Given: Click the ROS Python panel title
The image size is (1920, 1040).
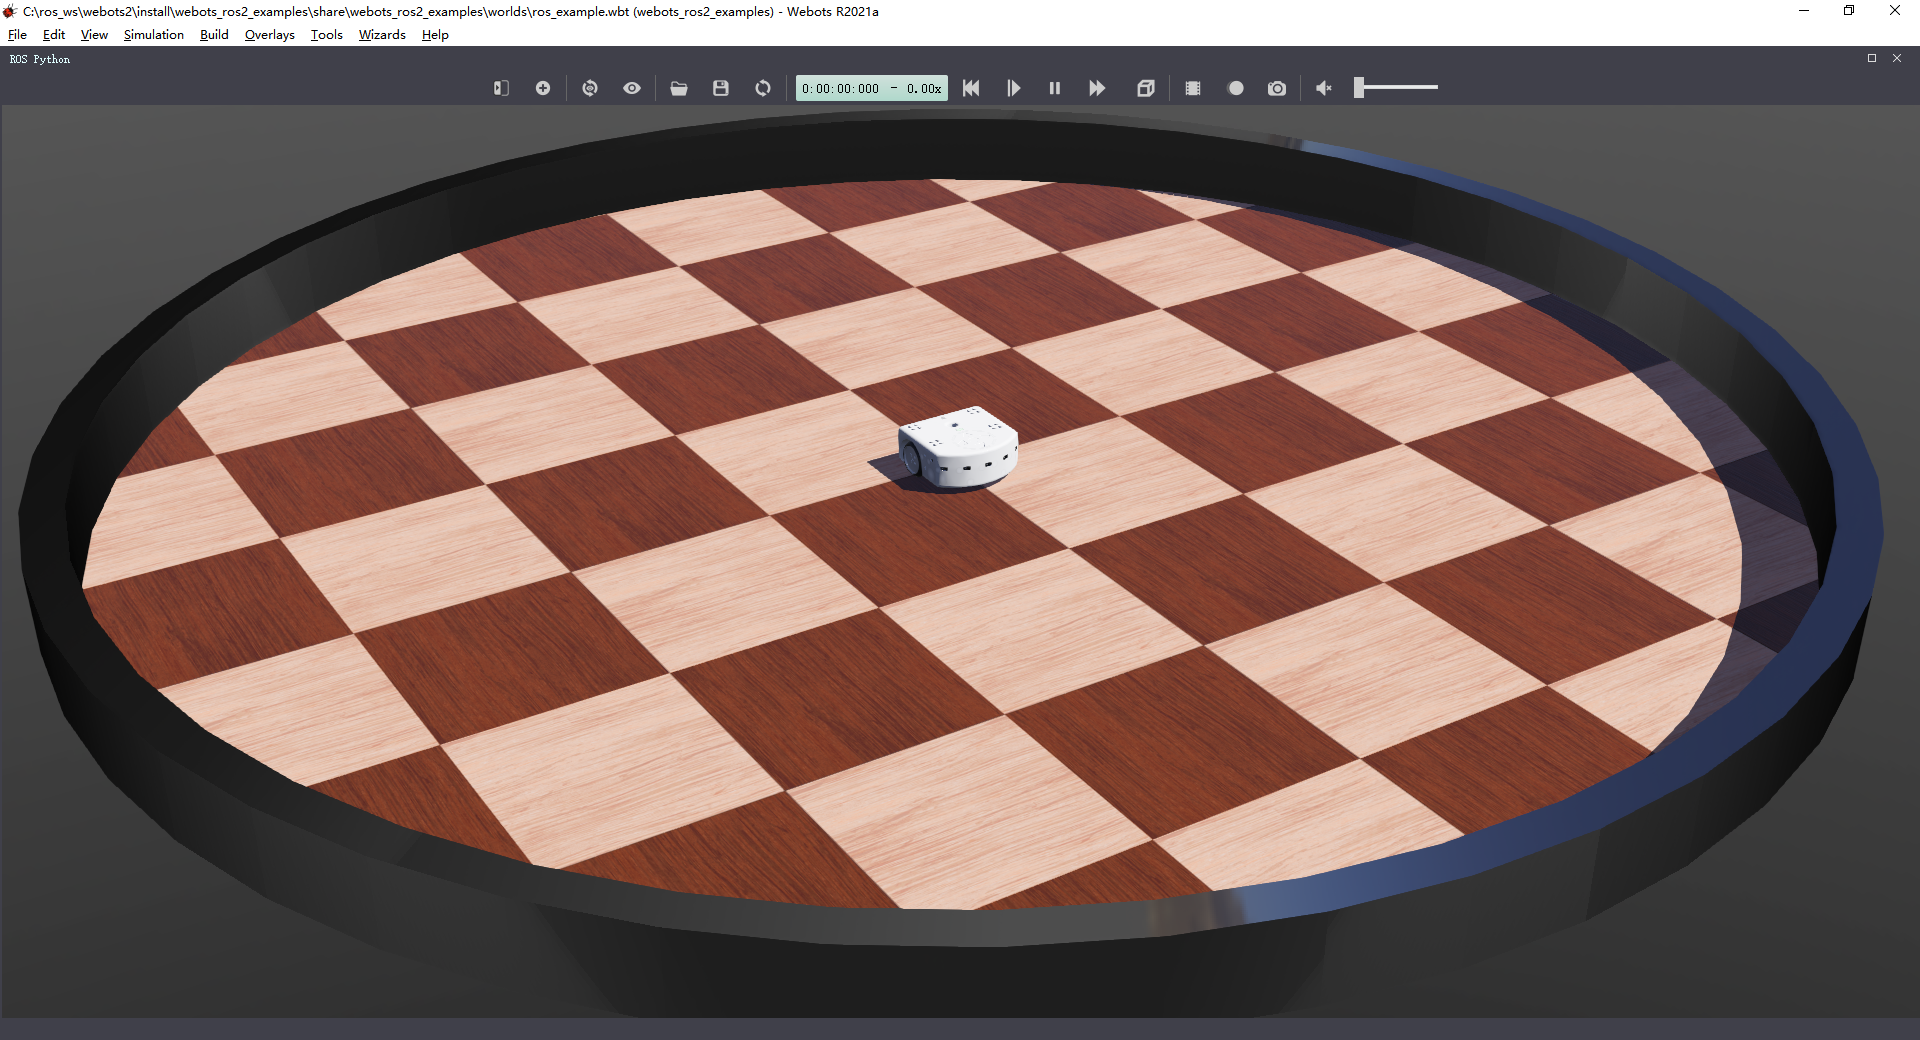Looking at the screenshot, I should 40,59.
